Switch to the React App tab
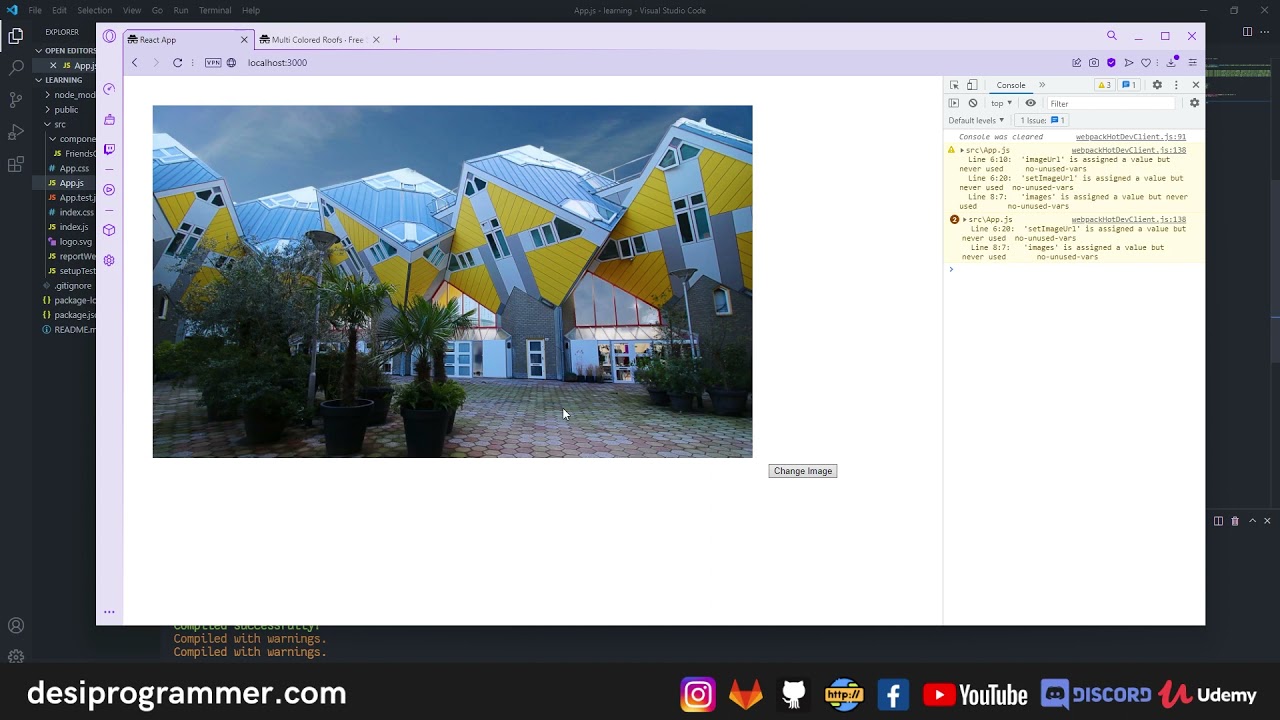 pos(188,40)
